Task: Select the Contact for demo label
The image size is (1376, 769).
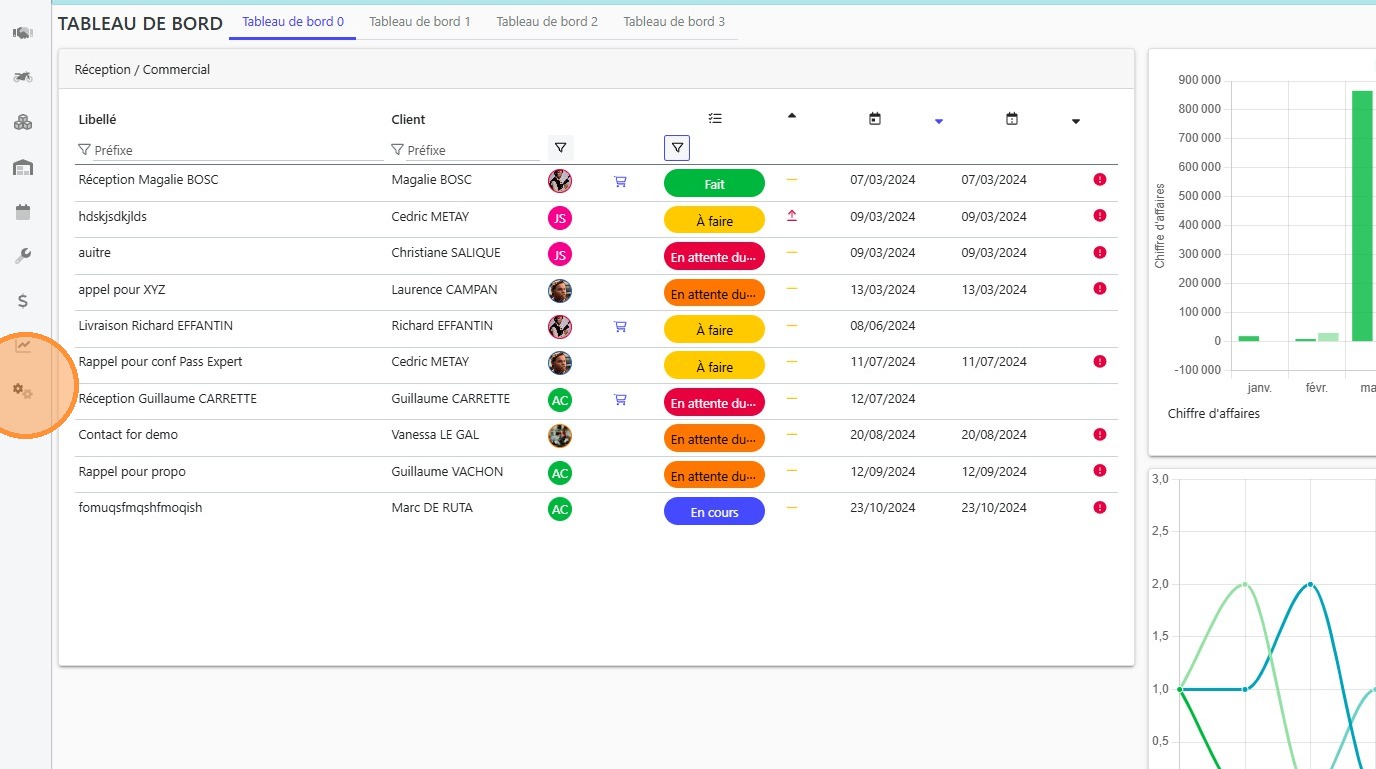Action: 128,434
